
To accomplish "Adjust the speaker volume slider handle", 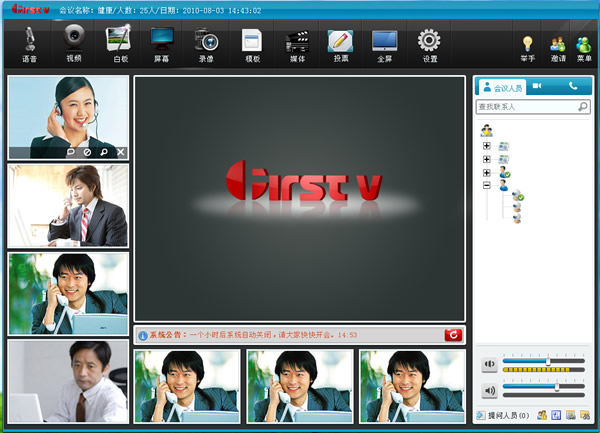I will point(557,387).
